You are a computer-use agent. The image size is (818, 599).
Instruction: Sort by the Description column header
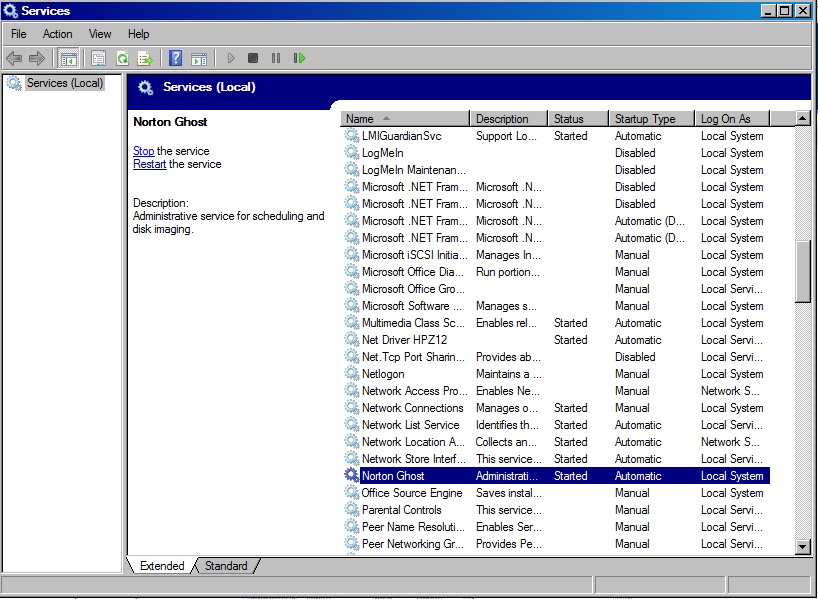pyautogui.click(x=509, y=119)
